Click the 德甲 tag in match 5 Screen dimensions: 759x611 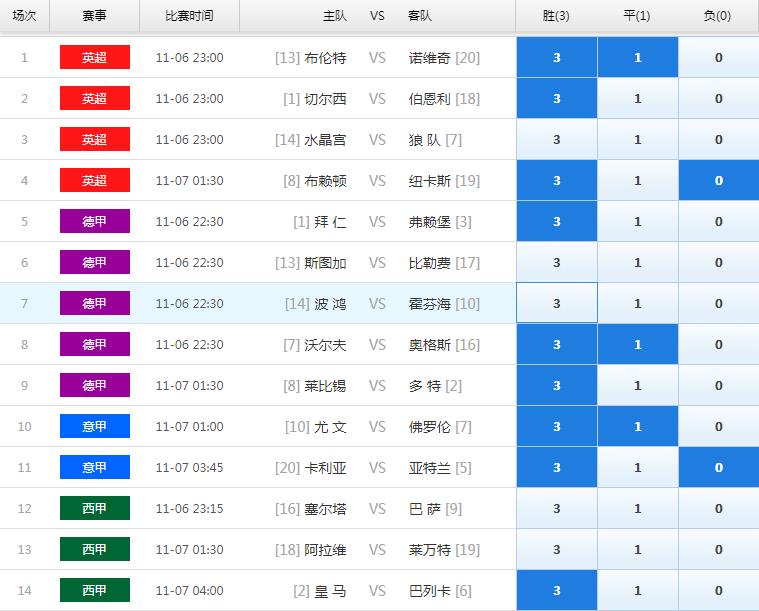95,221
